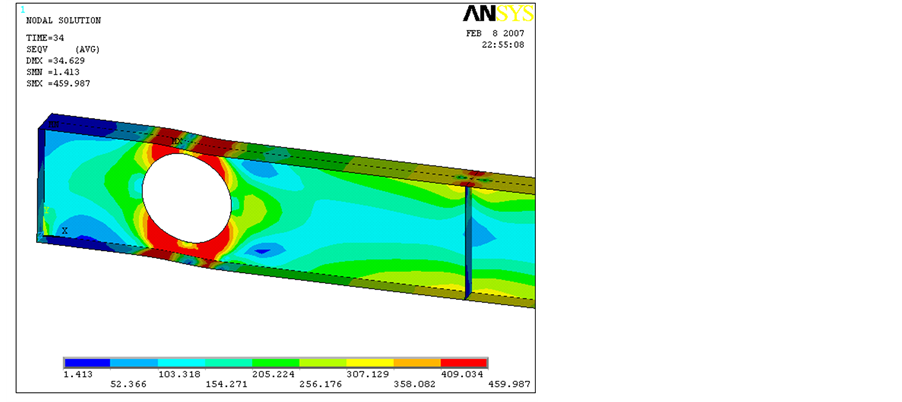Click the NODAL SOLUTION title text
Image resolution: width=902 pixels, height=402 pixels.
point(63,20)
